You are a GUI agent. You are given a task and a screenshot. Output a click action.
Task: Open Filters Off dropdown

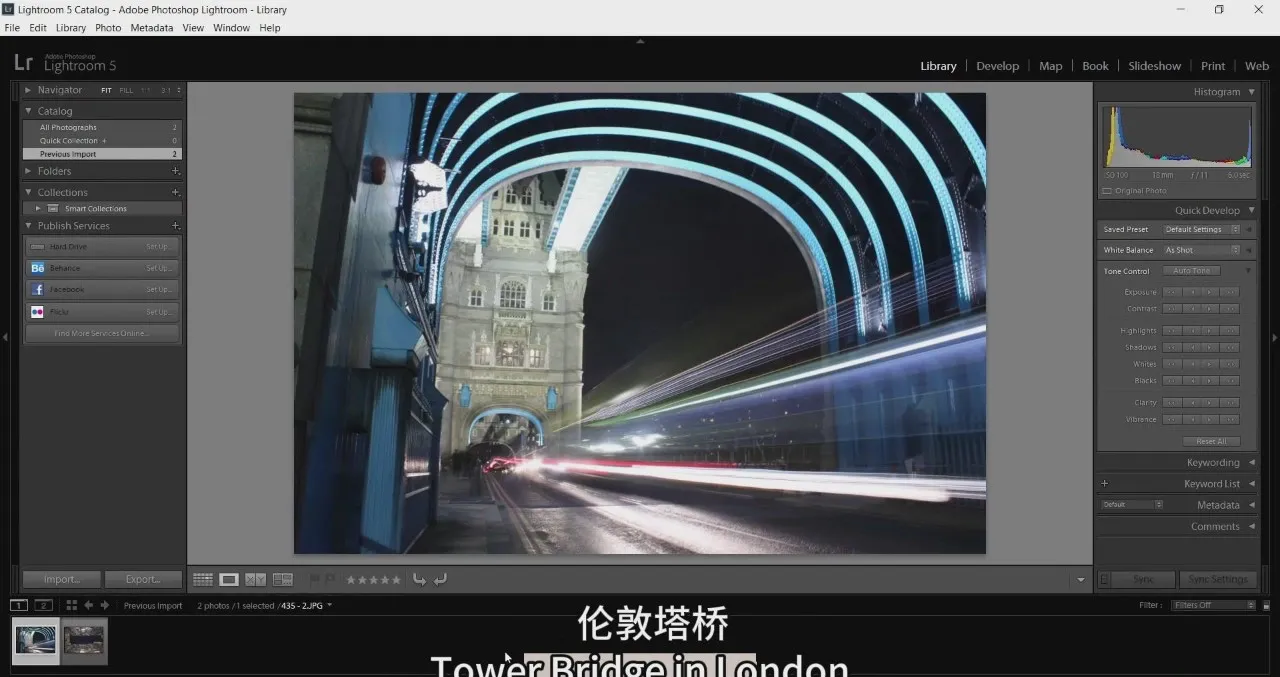click(x=1214, y=605)
